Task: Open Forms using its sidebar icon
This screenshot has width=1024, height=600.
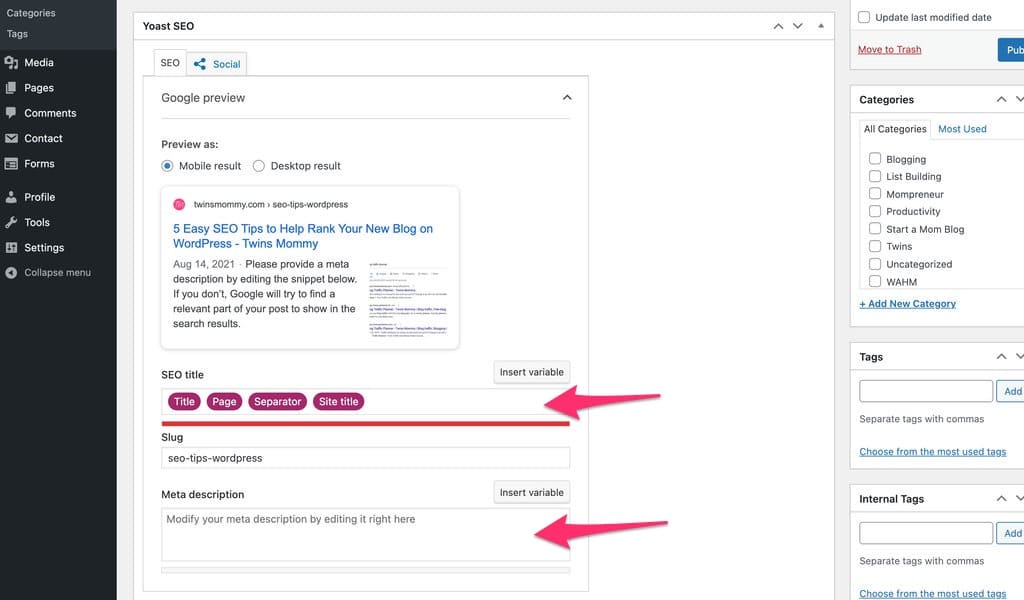Action: pyautogui.click(x=11, y=164)
